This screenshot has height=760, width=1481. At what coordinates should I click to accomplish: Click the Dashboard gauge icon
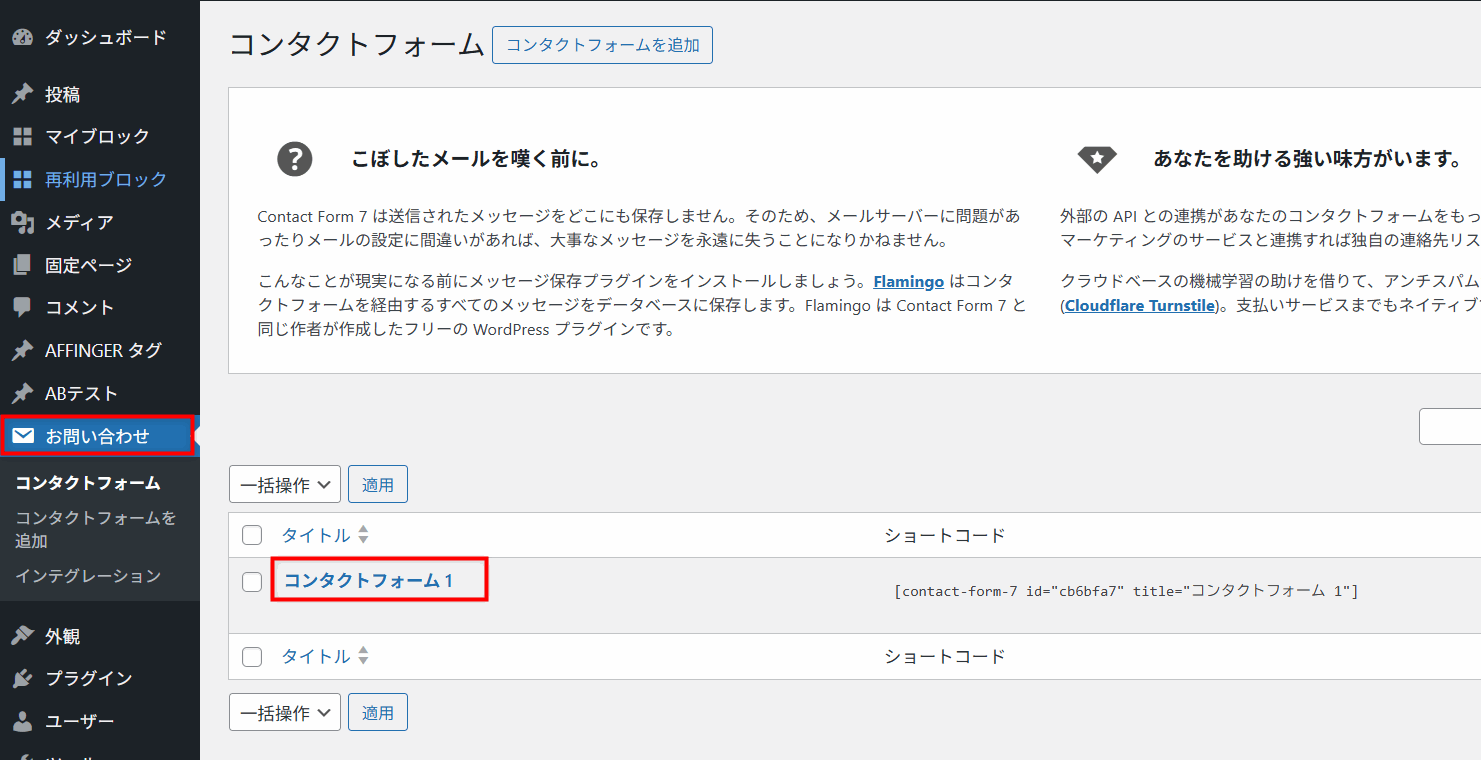(x=22, y=38)
